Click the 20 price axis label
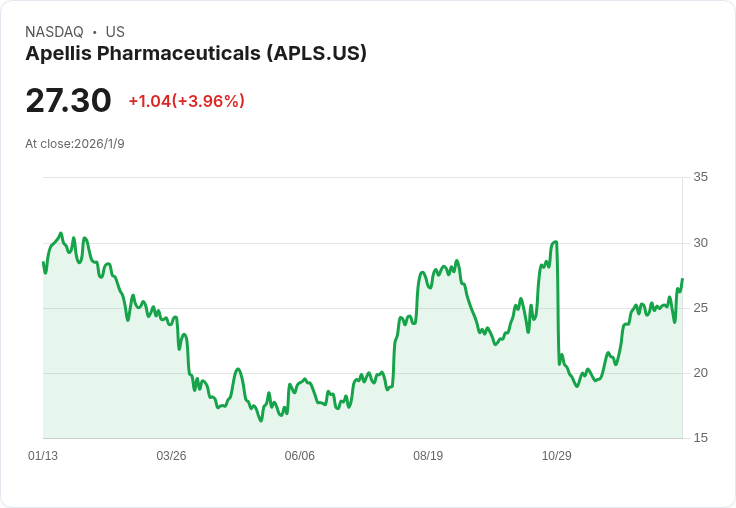The height and width of the screenshot is (508, 736). point(700,373)
